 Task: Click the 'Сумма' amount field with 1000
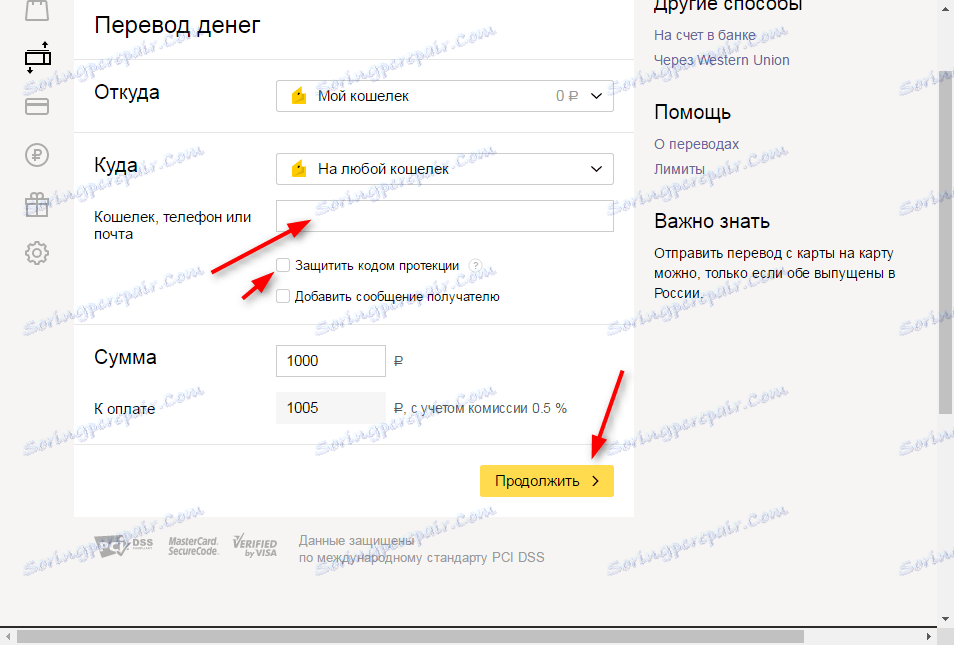pyautogui.click(x=330, y=361)
